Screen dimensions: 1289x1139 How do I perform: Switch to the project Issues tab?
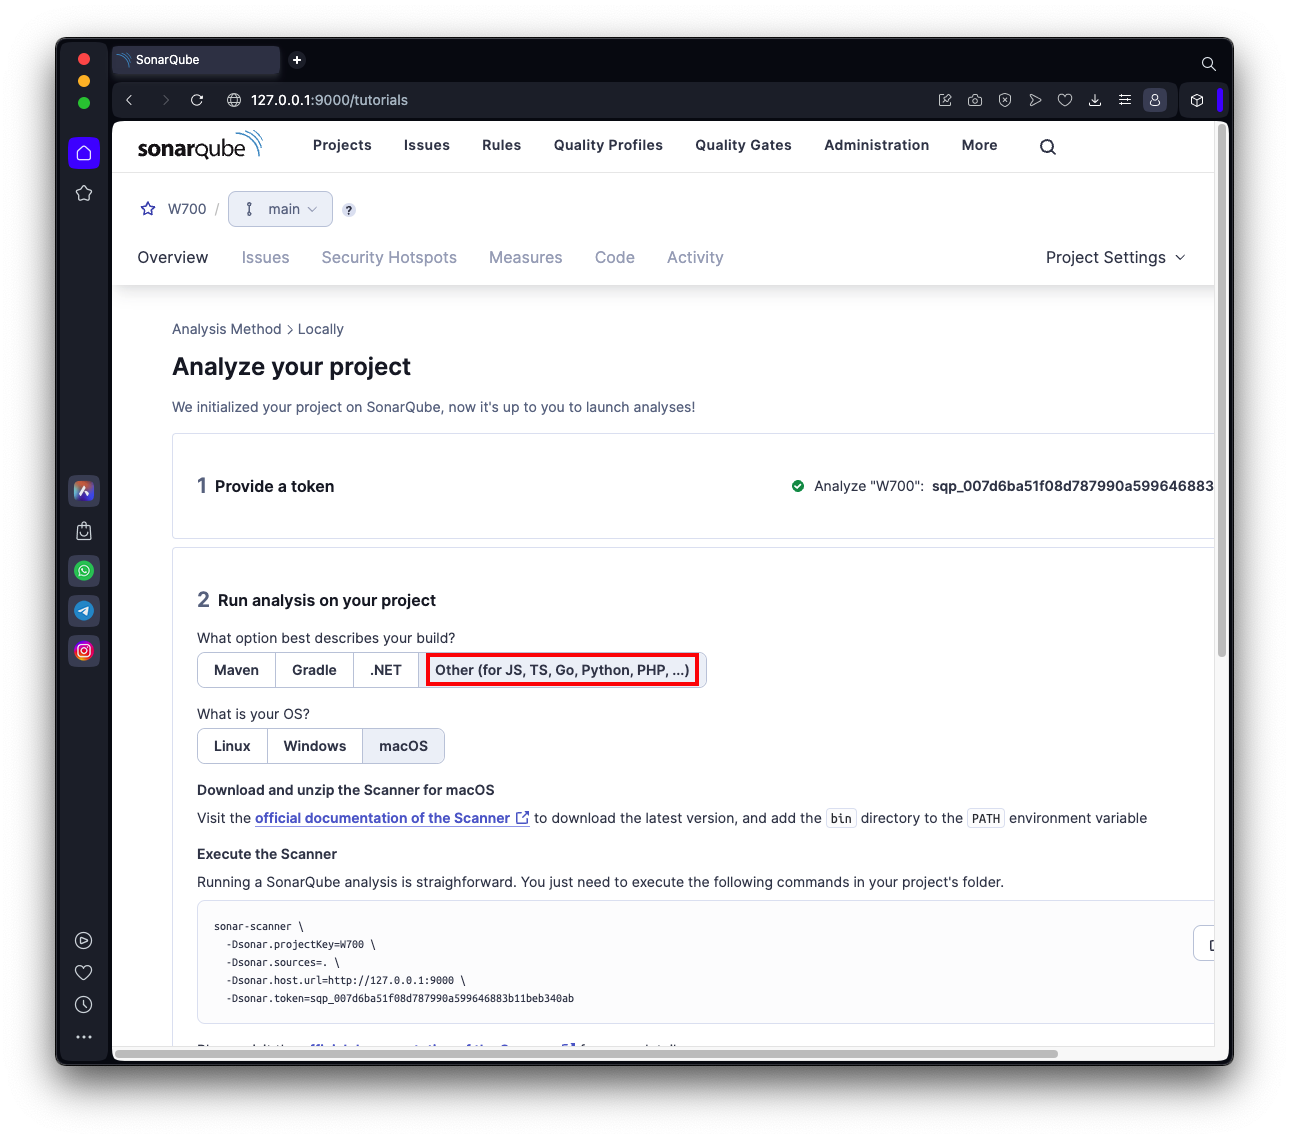265,257
